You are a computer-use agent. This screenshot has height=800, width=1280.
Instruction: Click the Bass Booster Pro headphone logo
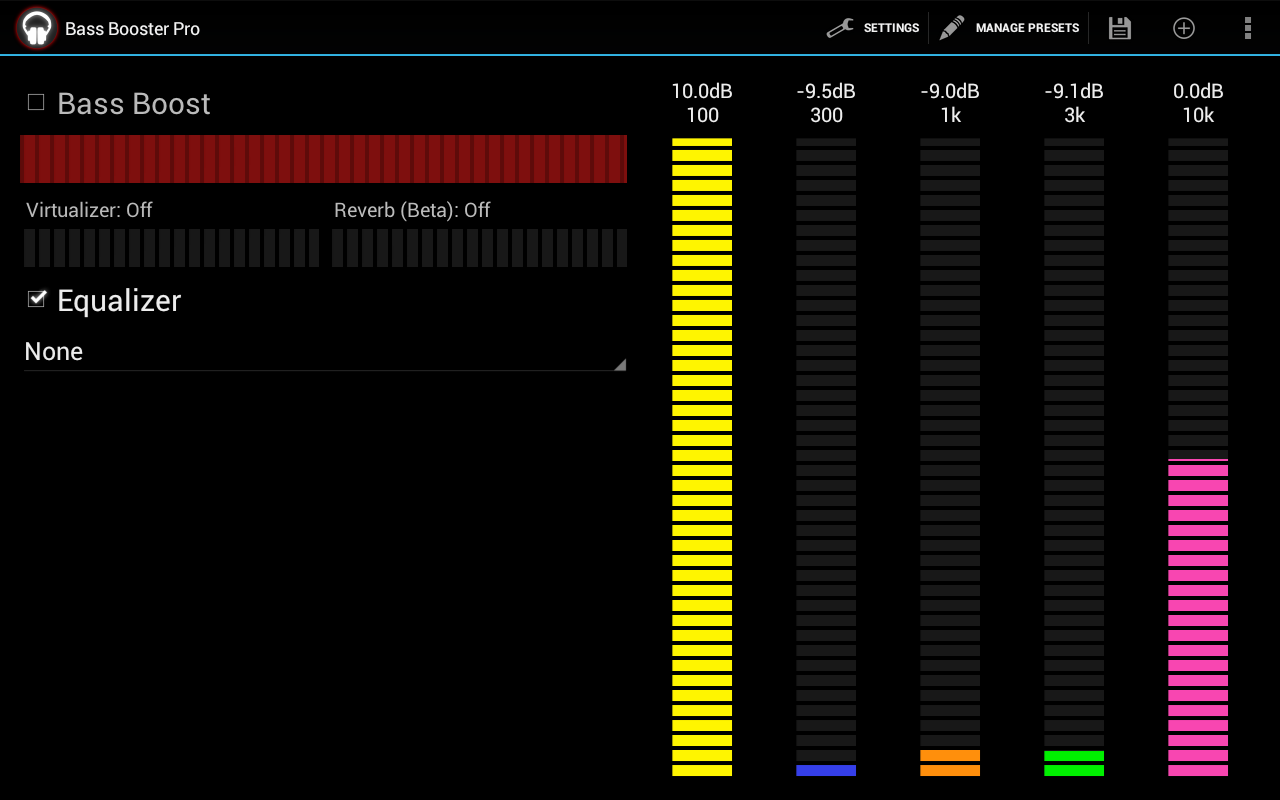(37, 28)
